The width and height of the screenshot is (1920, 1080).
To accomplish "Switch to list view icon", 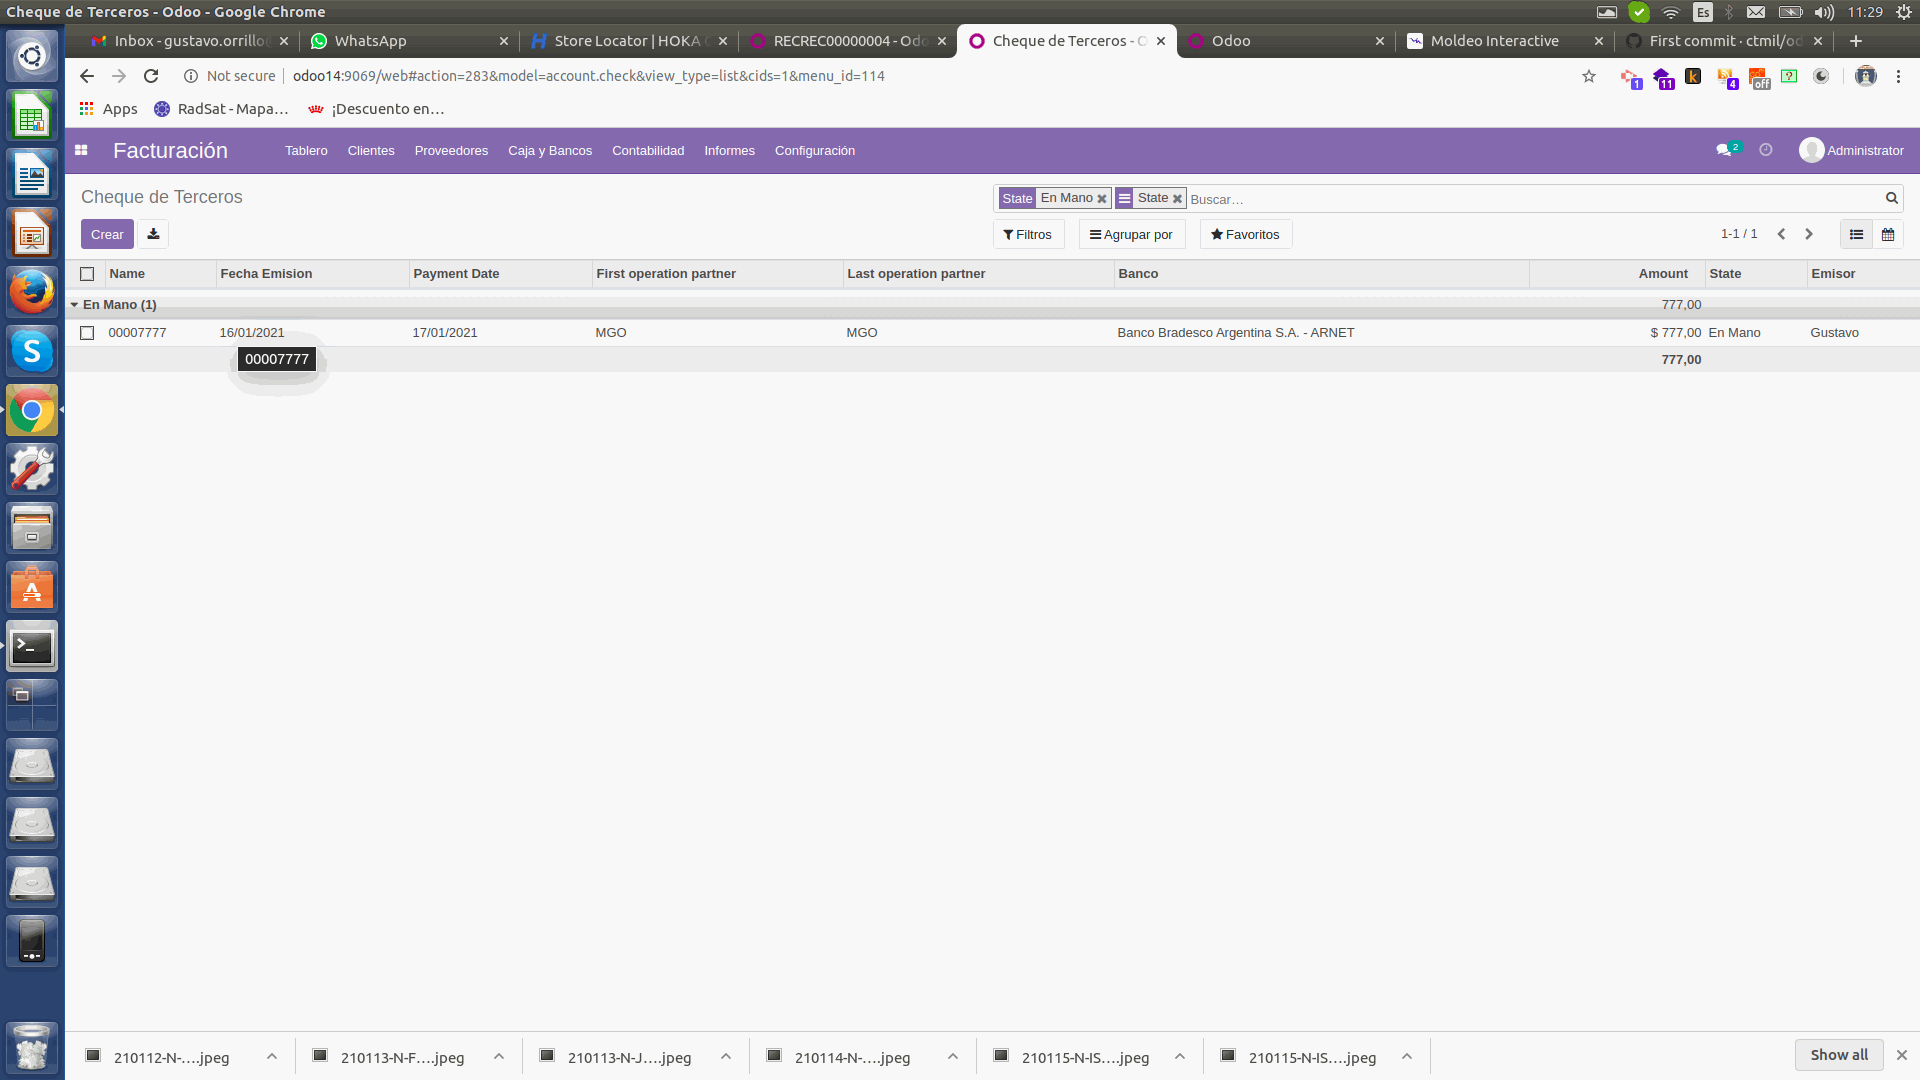I will pyautogui.click(x=1856, y=234).
